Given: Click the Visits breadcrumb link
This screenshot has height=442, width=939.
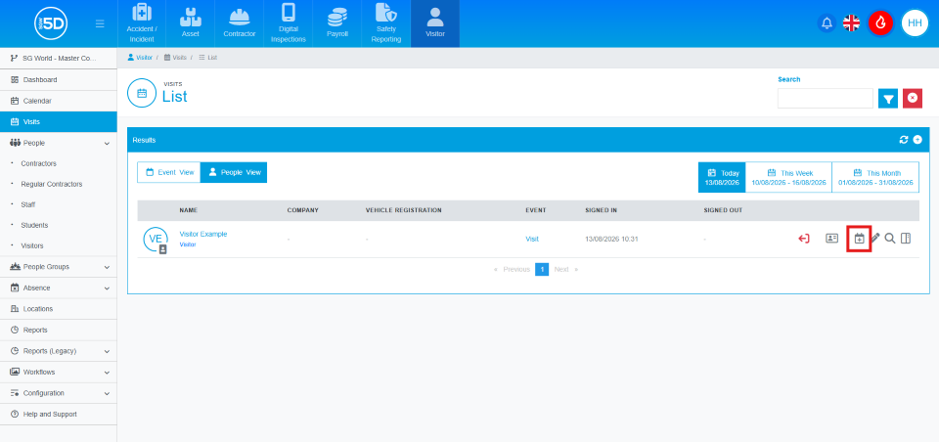Looking at the screenshot, I should 175,57.
